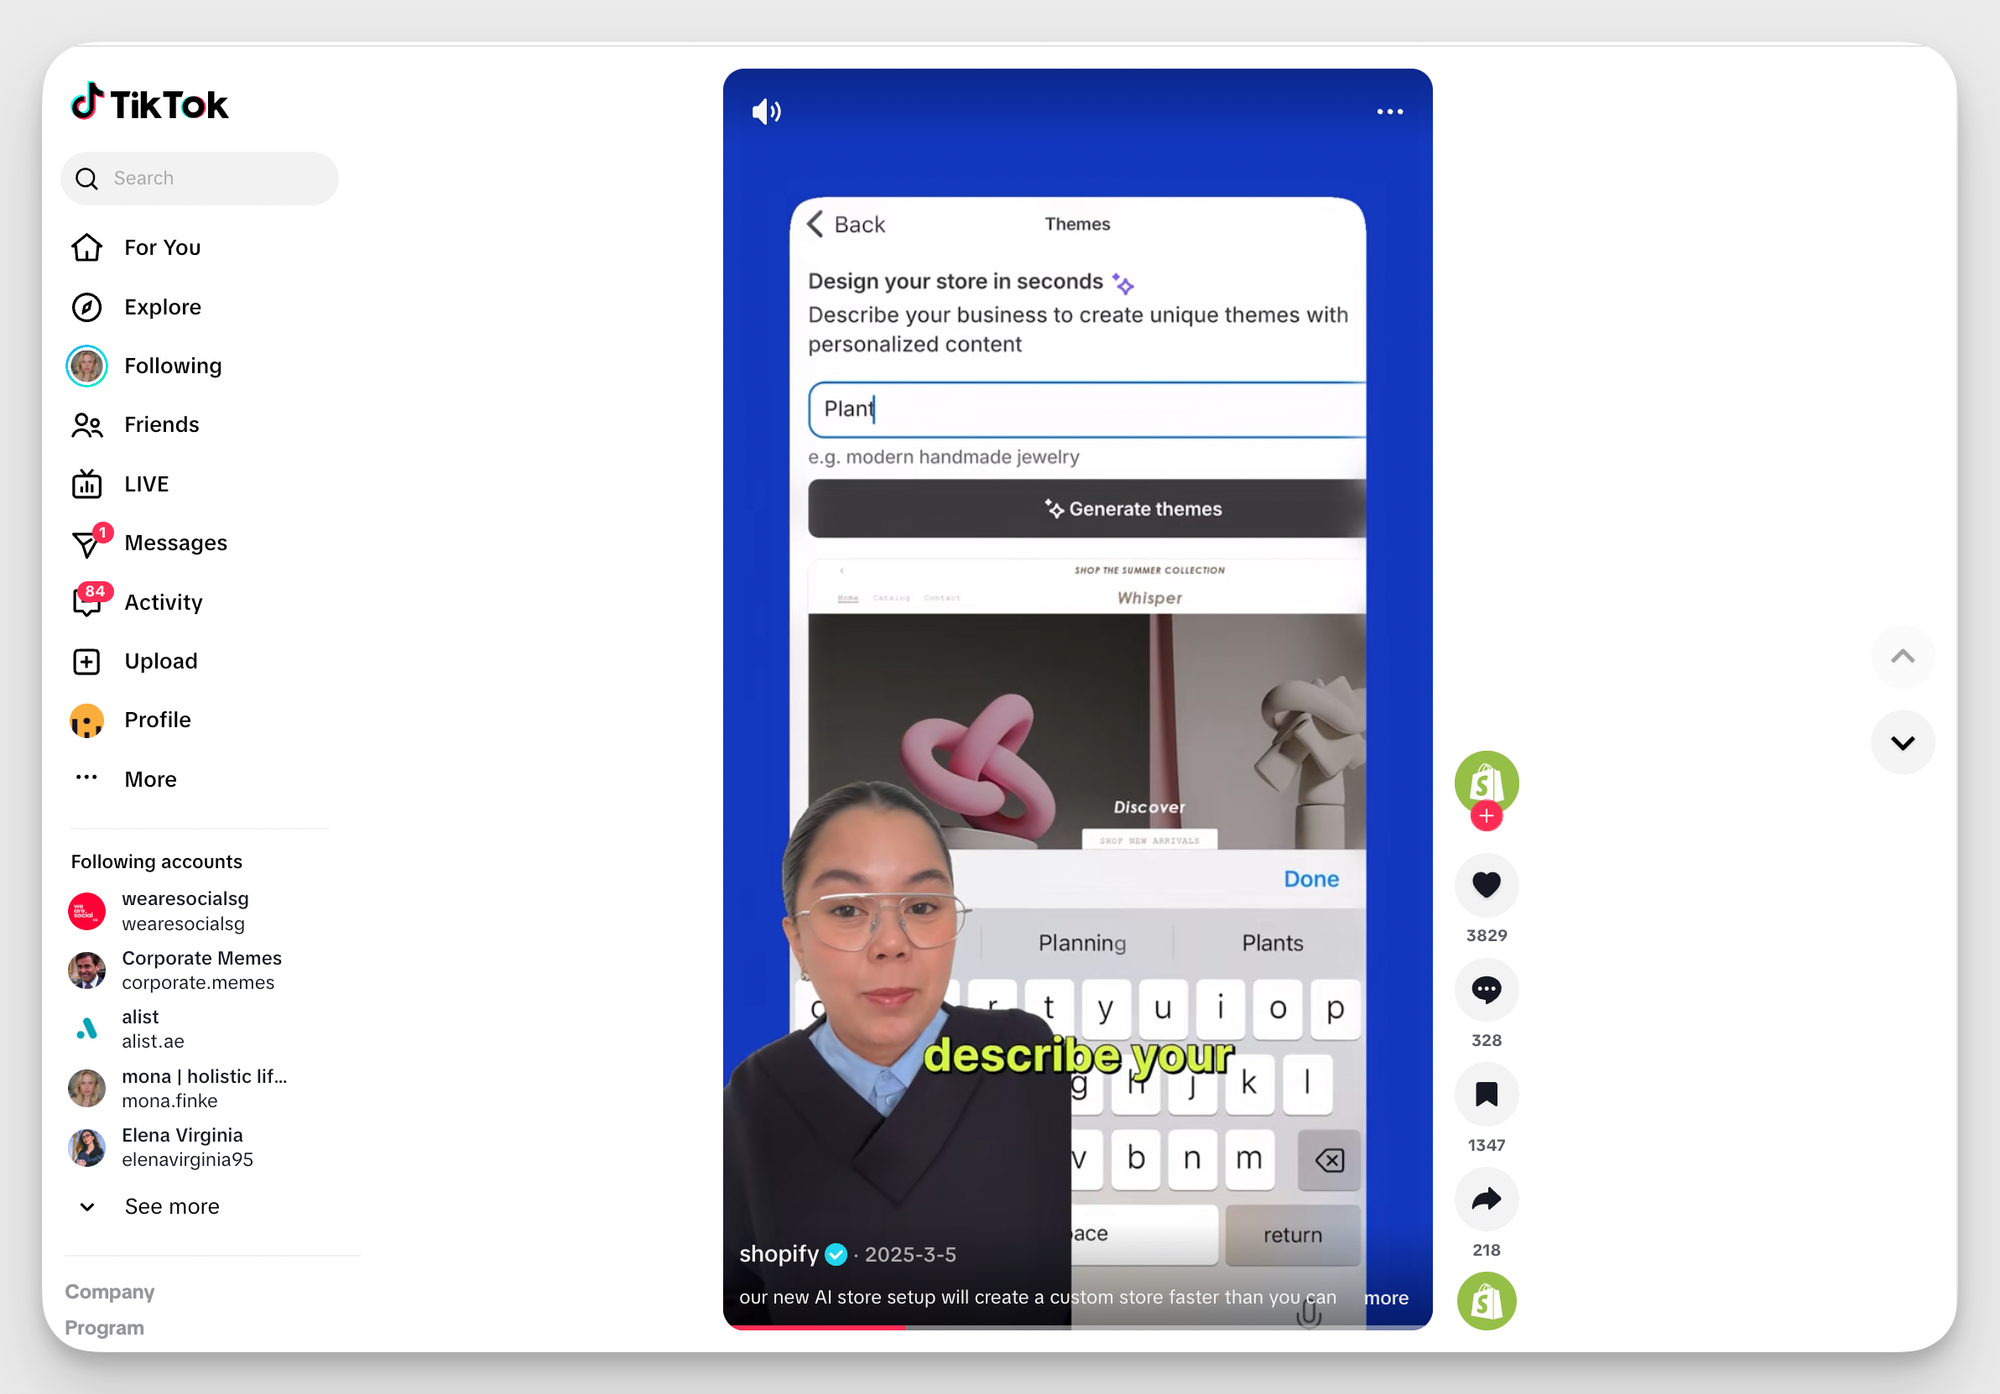Open the comments bubble icon

coord(1486,990)
